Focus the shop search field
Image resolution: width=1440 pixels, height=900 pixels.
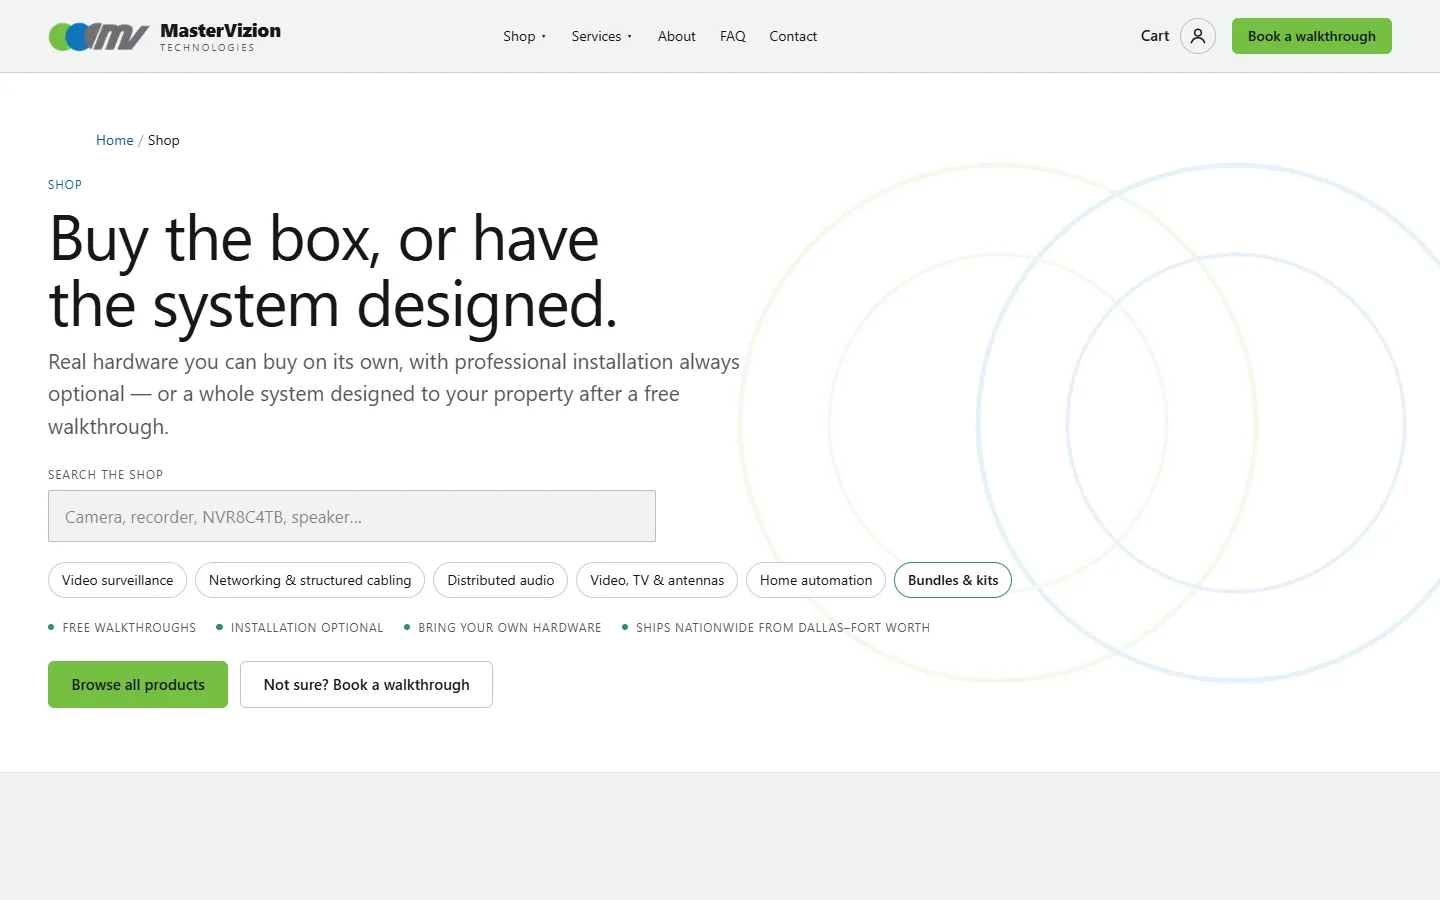pos(352,516)
